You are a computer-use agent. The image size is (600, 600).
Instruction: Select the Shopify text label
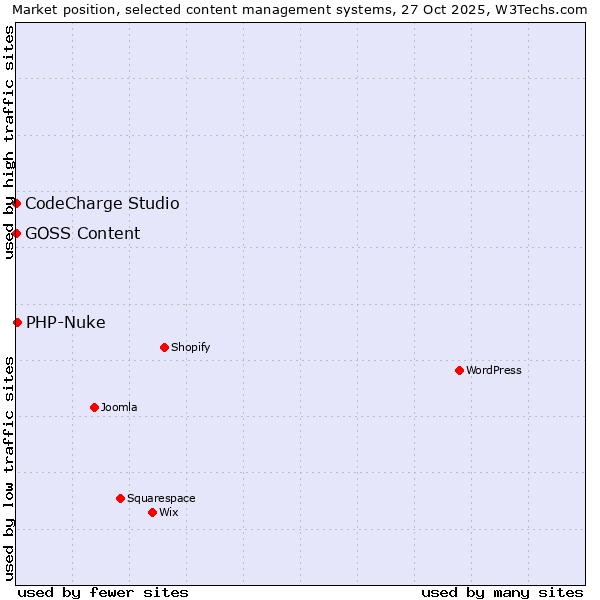click(x=190, y=348)
